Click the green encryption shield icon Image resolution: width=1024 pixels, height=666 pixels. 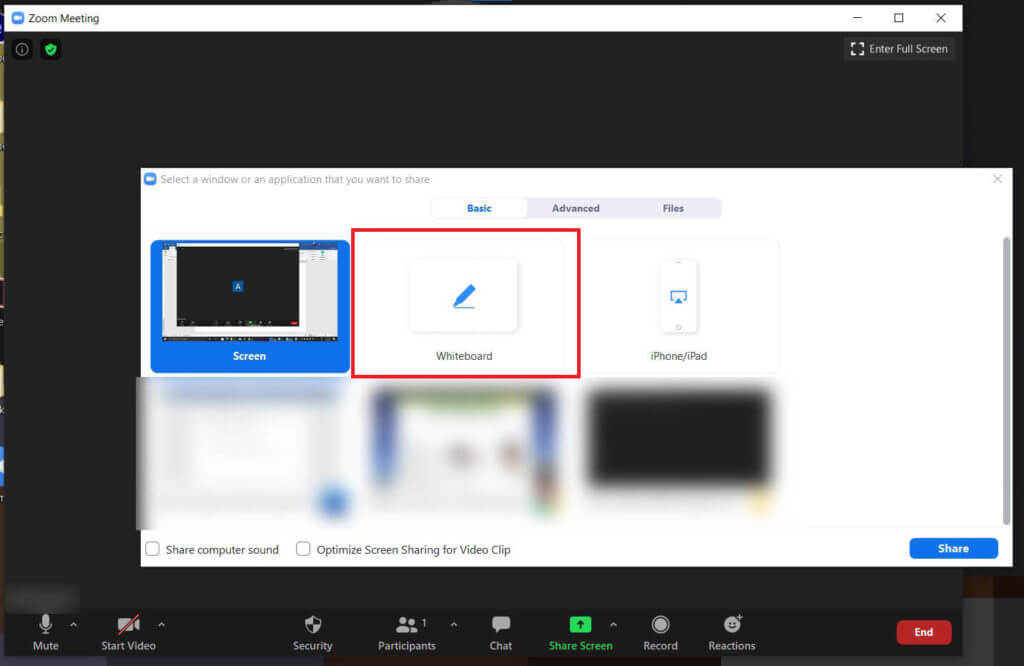tap(50, 50)
